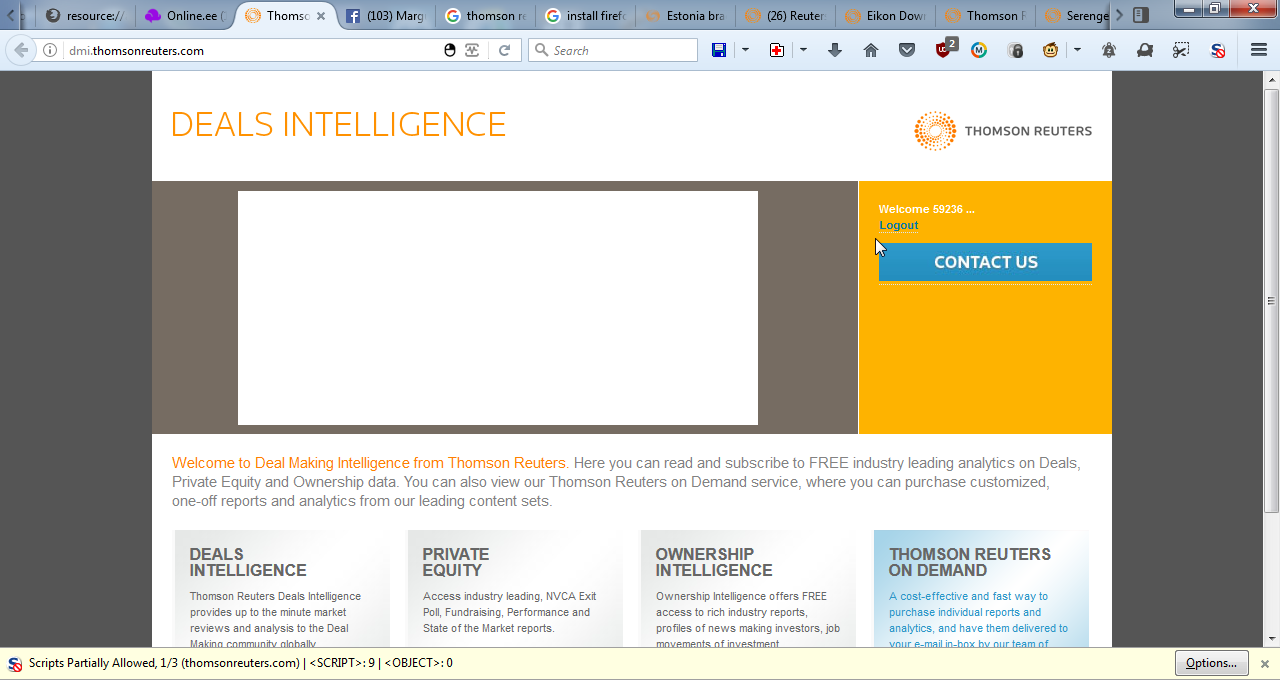The width and height of the screenshot is (1280, 680).
Task: Click the Thomson Reuters logo
Action: pyautogui.click(x=1003, y=131)
